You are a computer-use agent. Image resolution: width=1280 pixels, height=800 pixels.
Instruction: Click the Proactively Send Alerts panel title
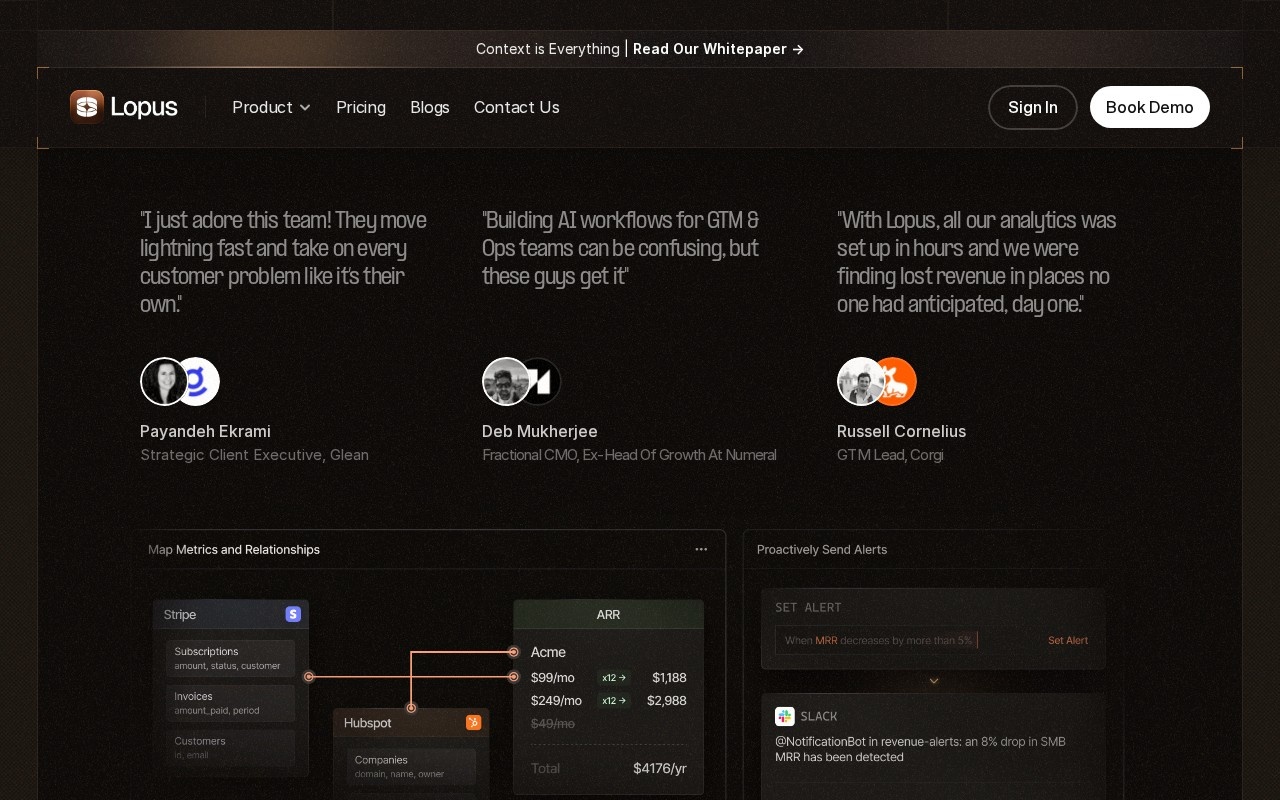pos(822,549)
